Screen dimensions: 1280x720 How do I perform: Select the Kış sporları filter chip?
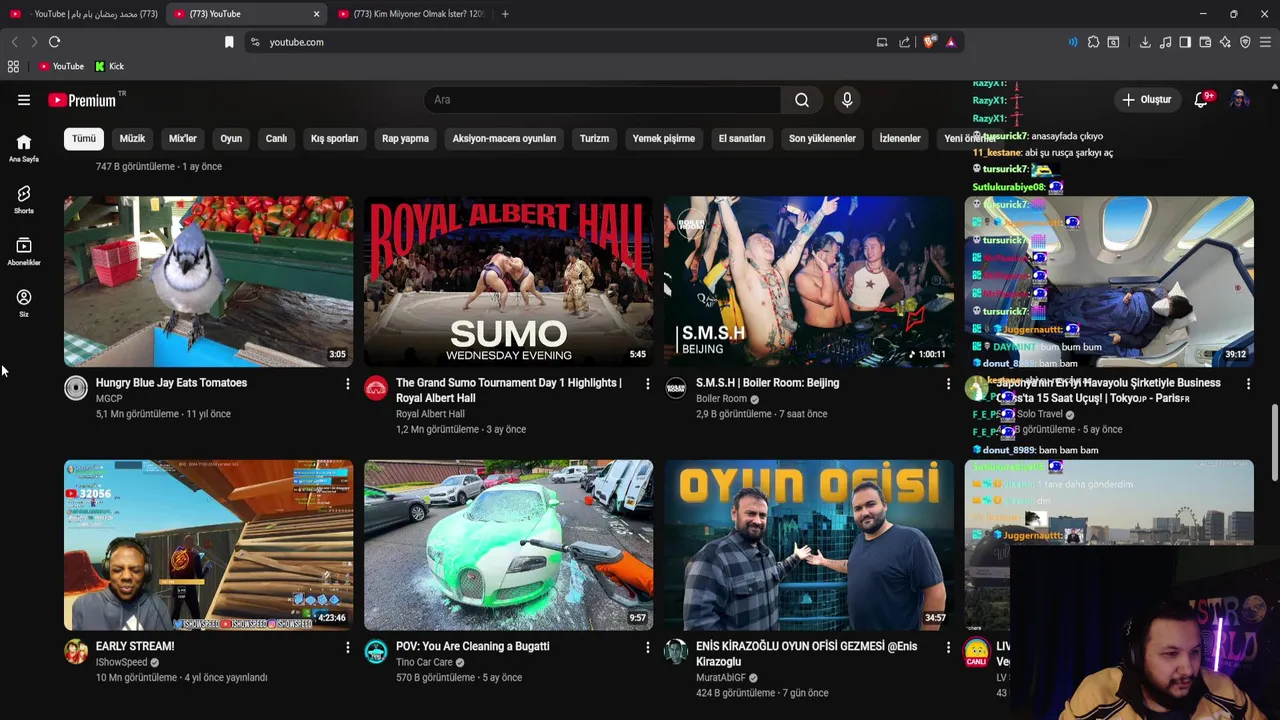(x=334, y=139)
